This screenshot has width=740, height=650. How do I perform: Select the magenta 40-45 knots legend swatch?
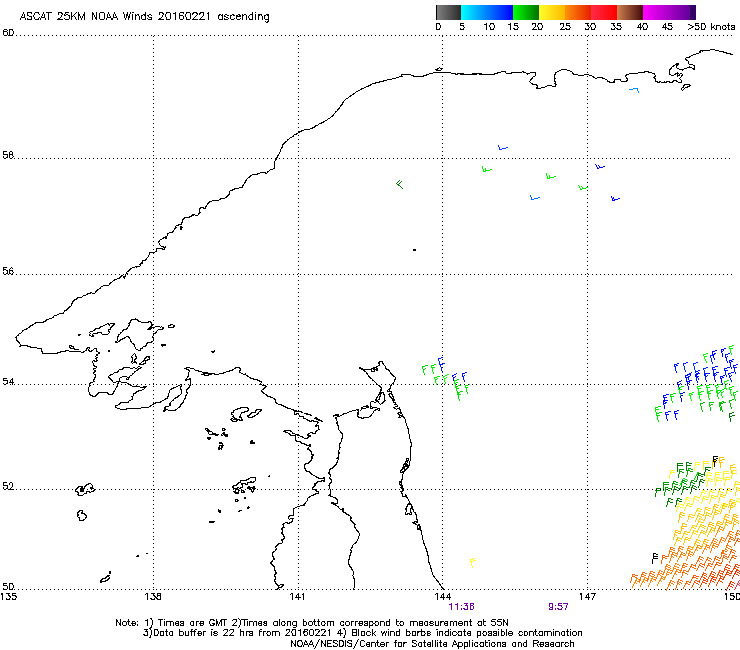click(656, 12)
